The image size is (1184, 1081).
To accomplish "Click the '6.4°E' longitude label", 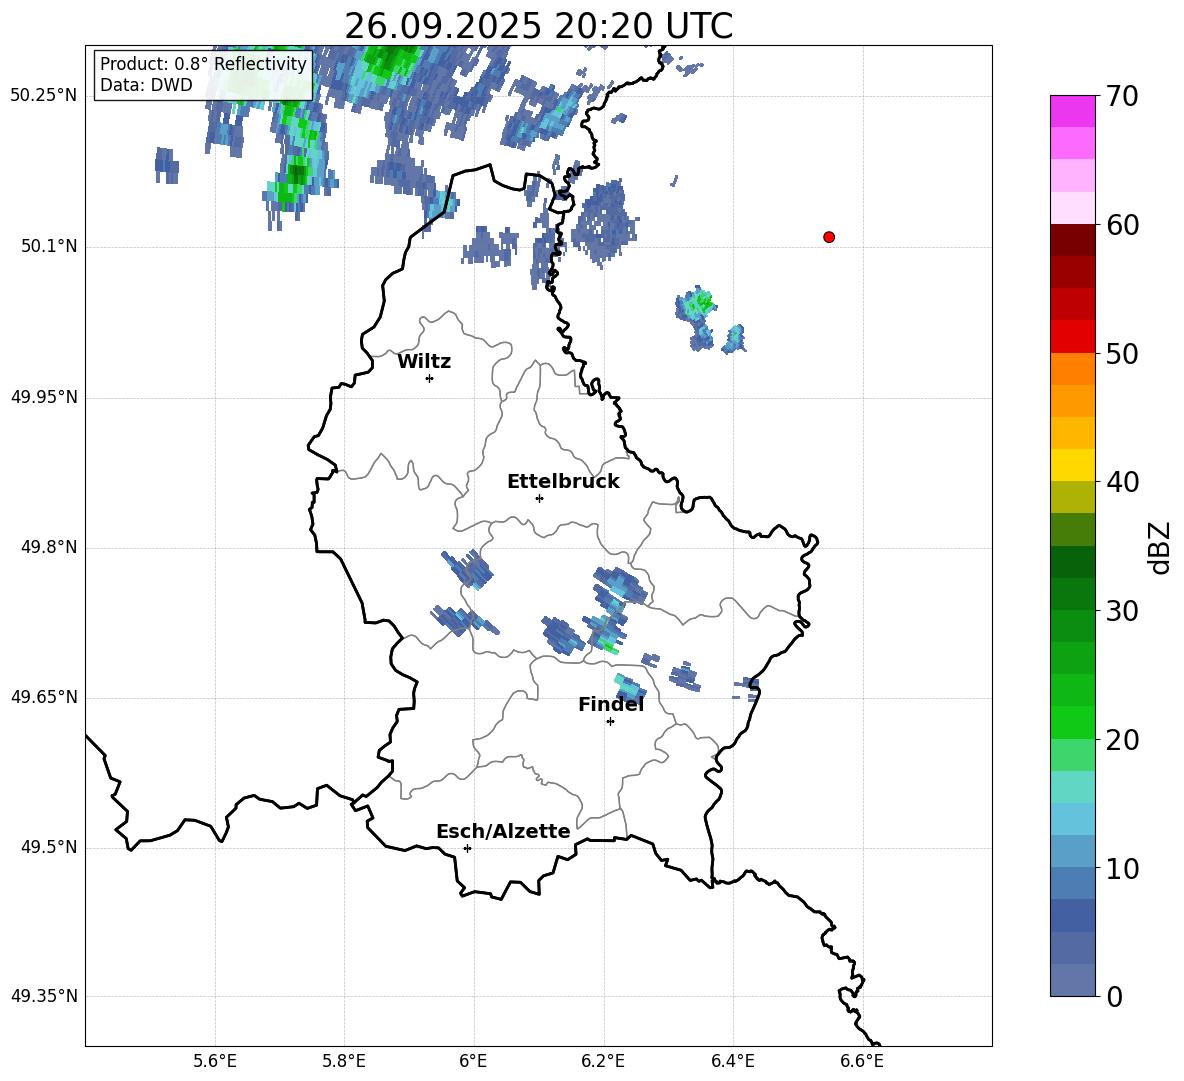I will click(x=732, y=1061).
